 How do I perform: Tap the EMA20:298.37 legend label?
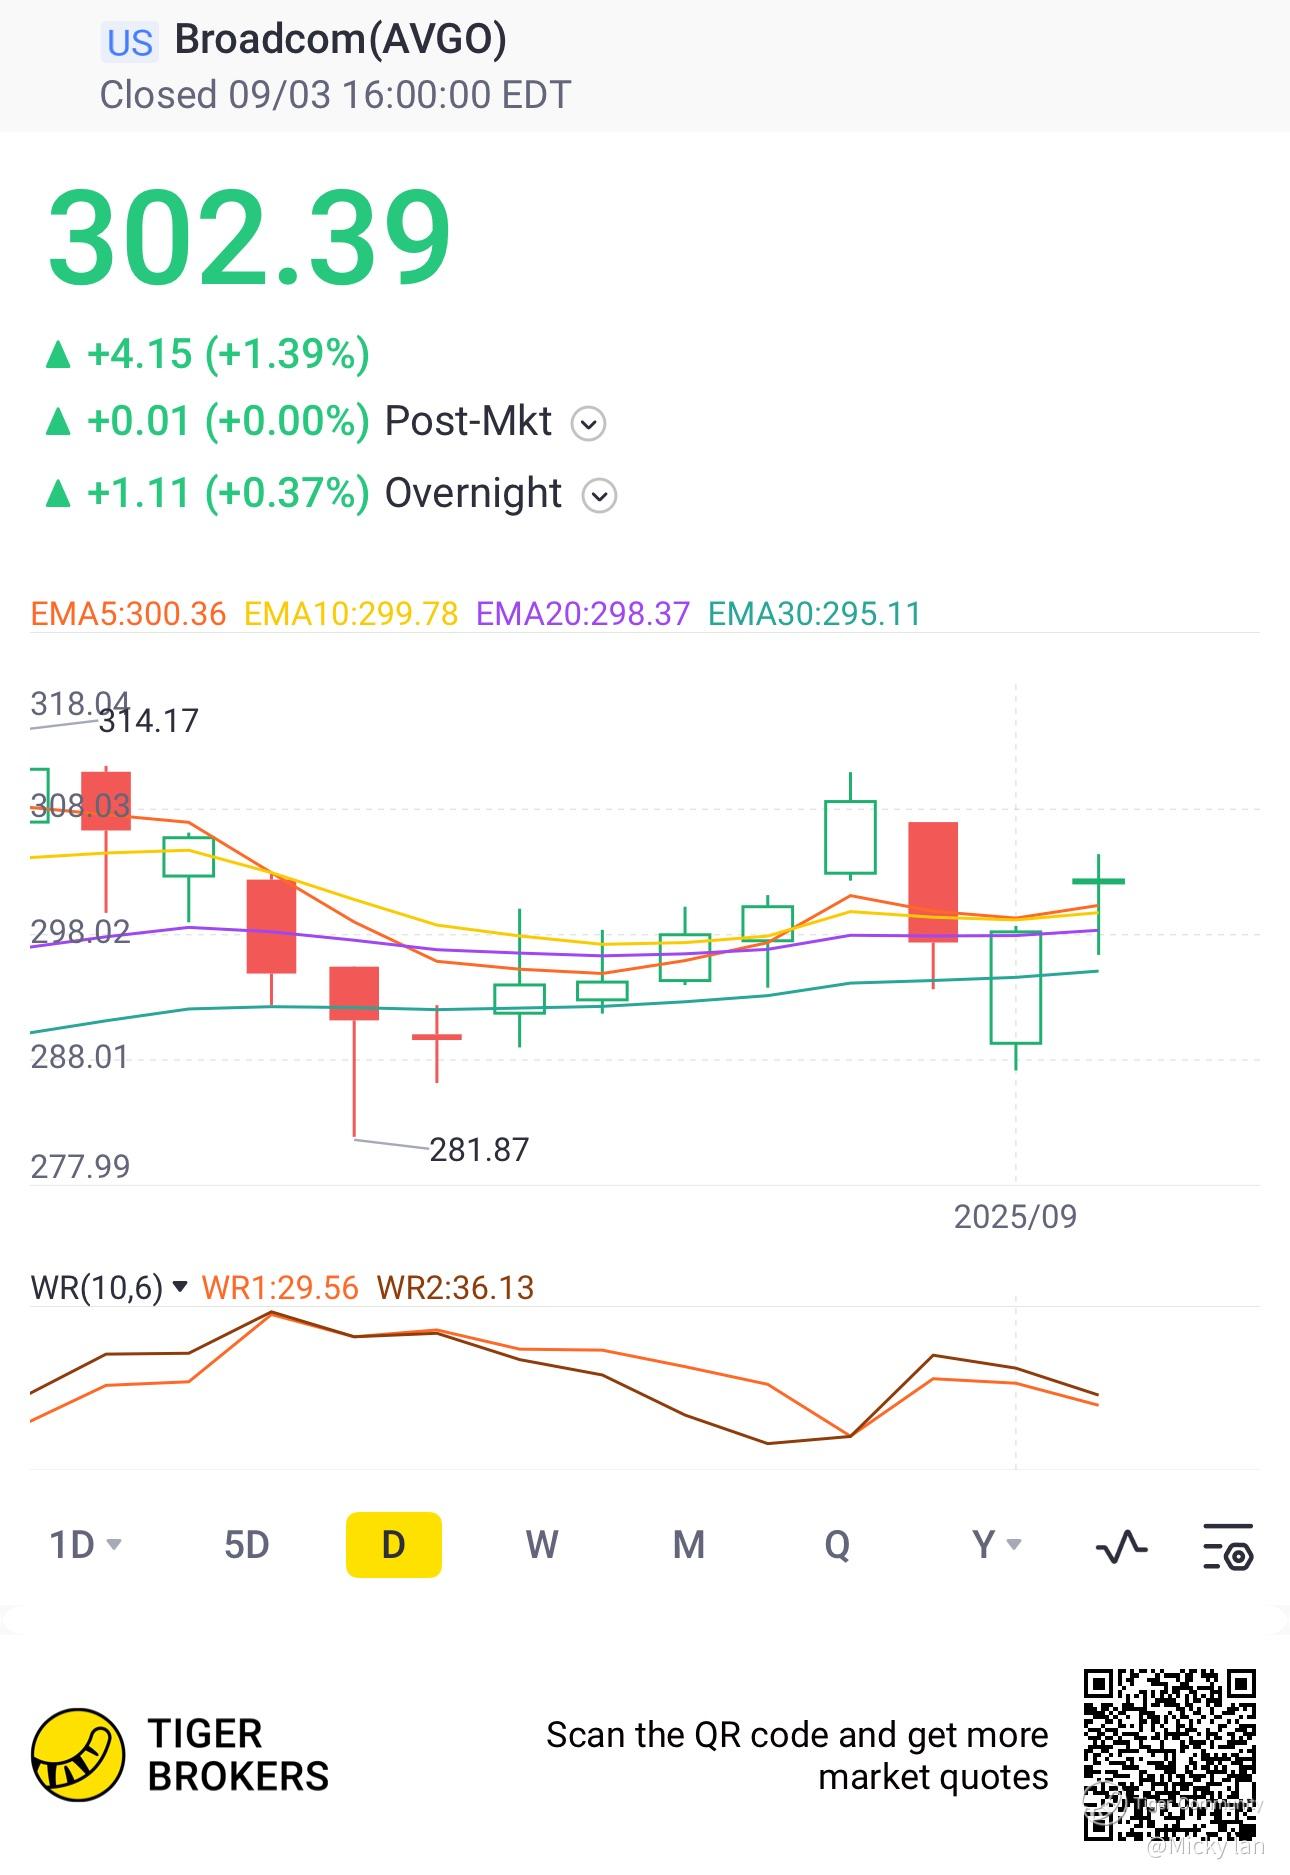click(x=583, y=613)
